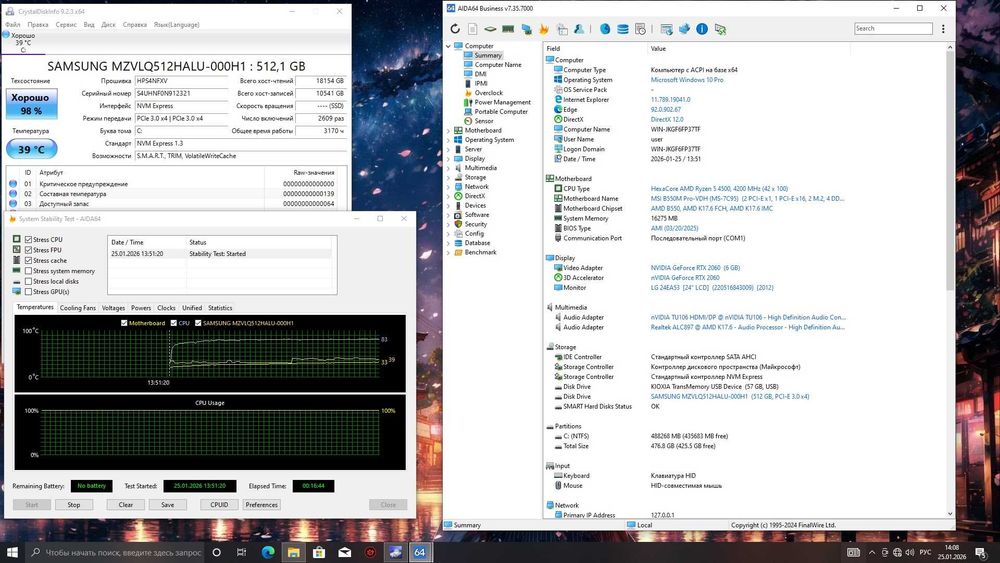
Task: Click the scheduled report clock icon in toolbar
Action: tap(640, 29)
